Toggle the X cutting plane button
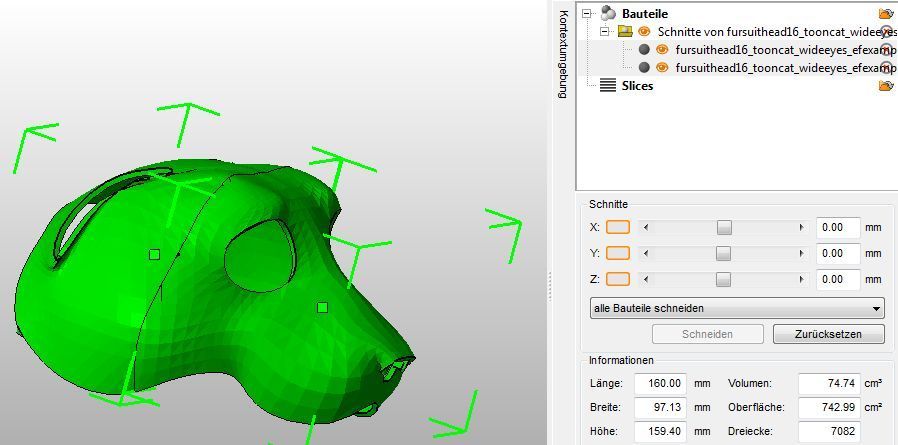Viewport: 898px width, 445px height. pyautogui.click(x=618, y=228)
